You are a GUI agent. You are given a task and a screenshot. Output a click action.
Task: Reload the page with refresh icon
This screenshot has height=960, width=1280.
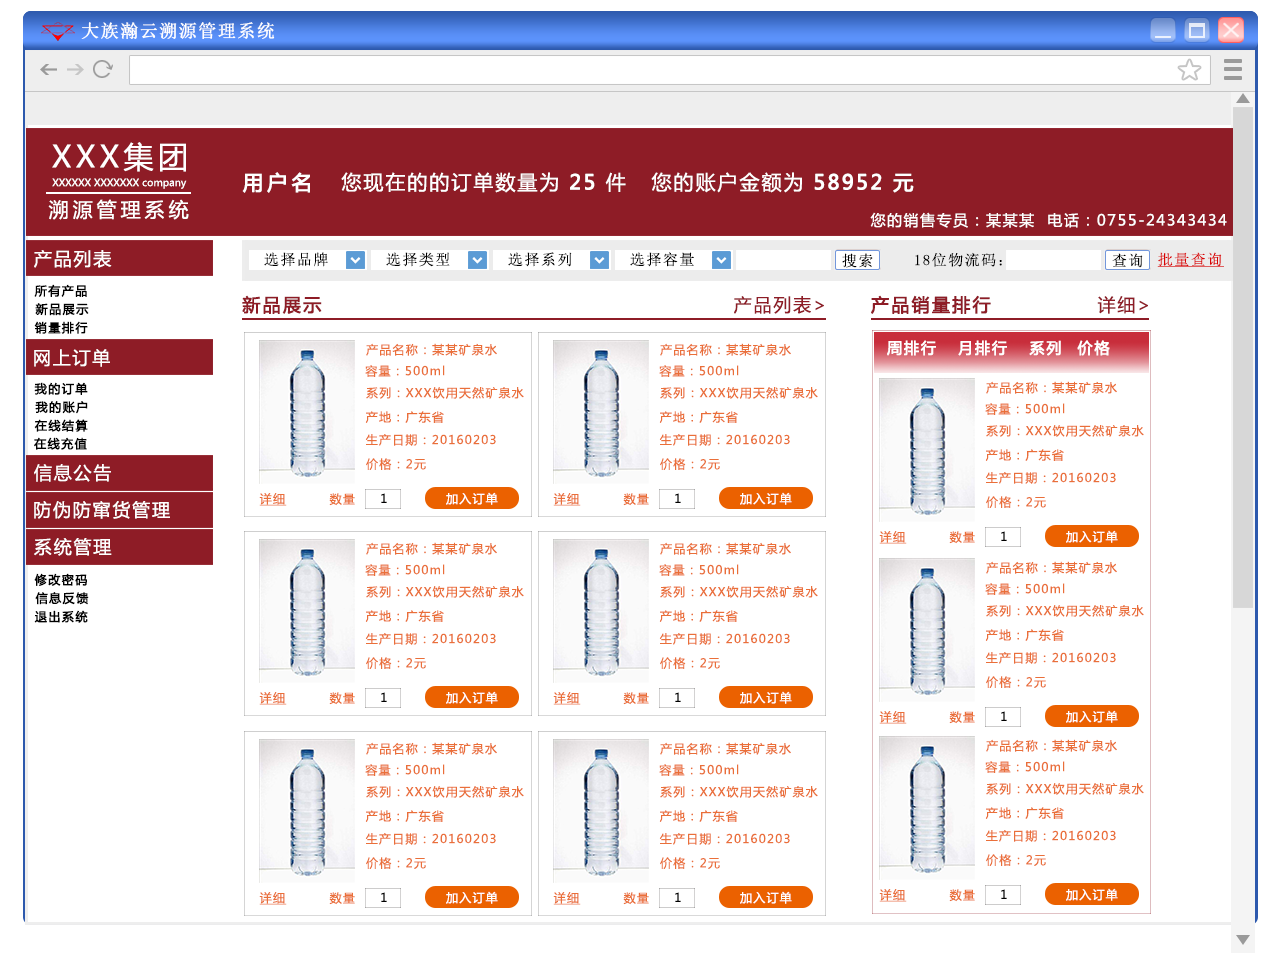102,69
